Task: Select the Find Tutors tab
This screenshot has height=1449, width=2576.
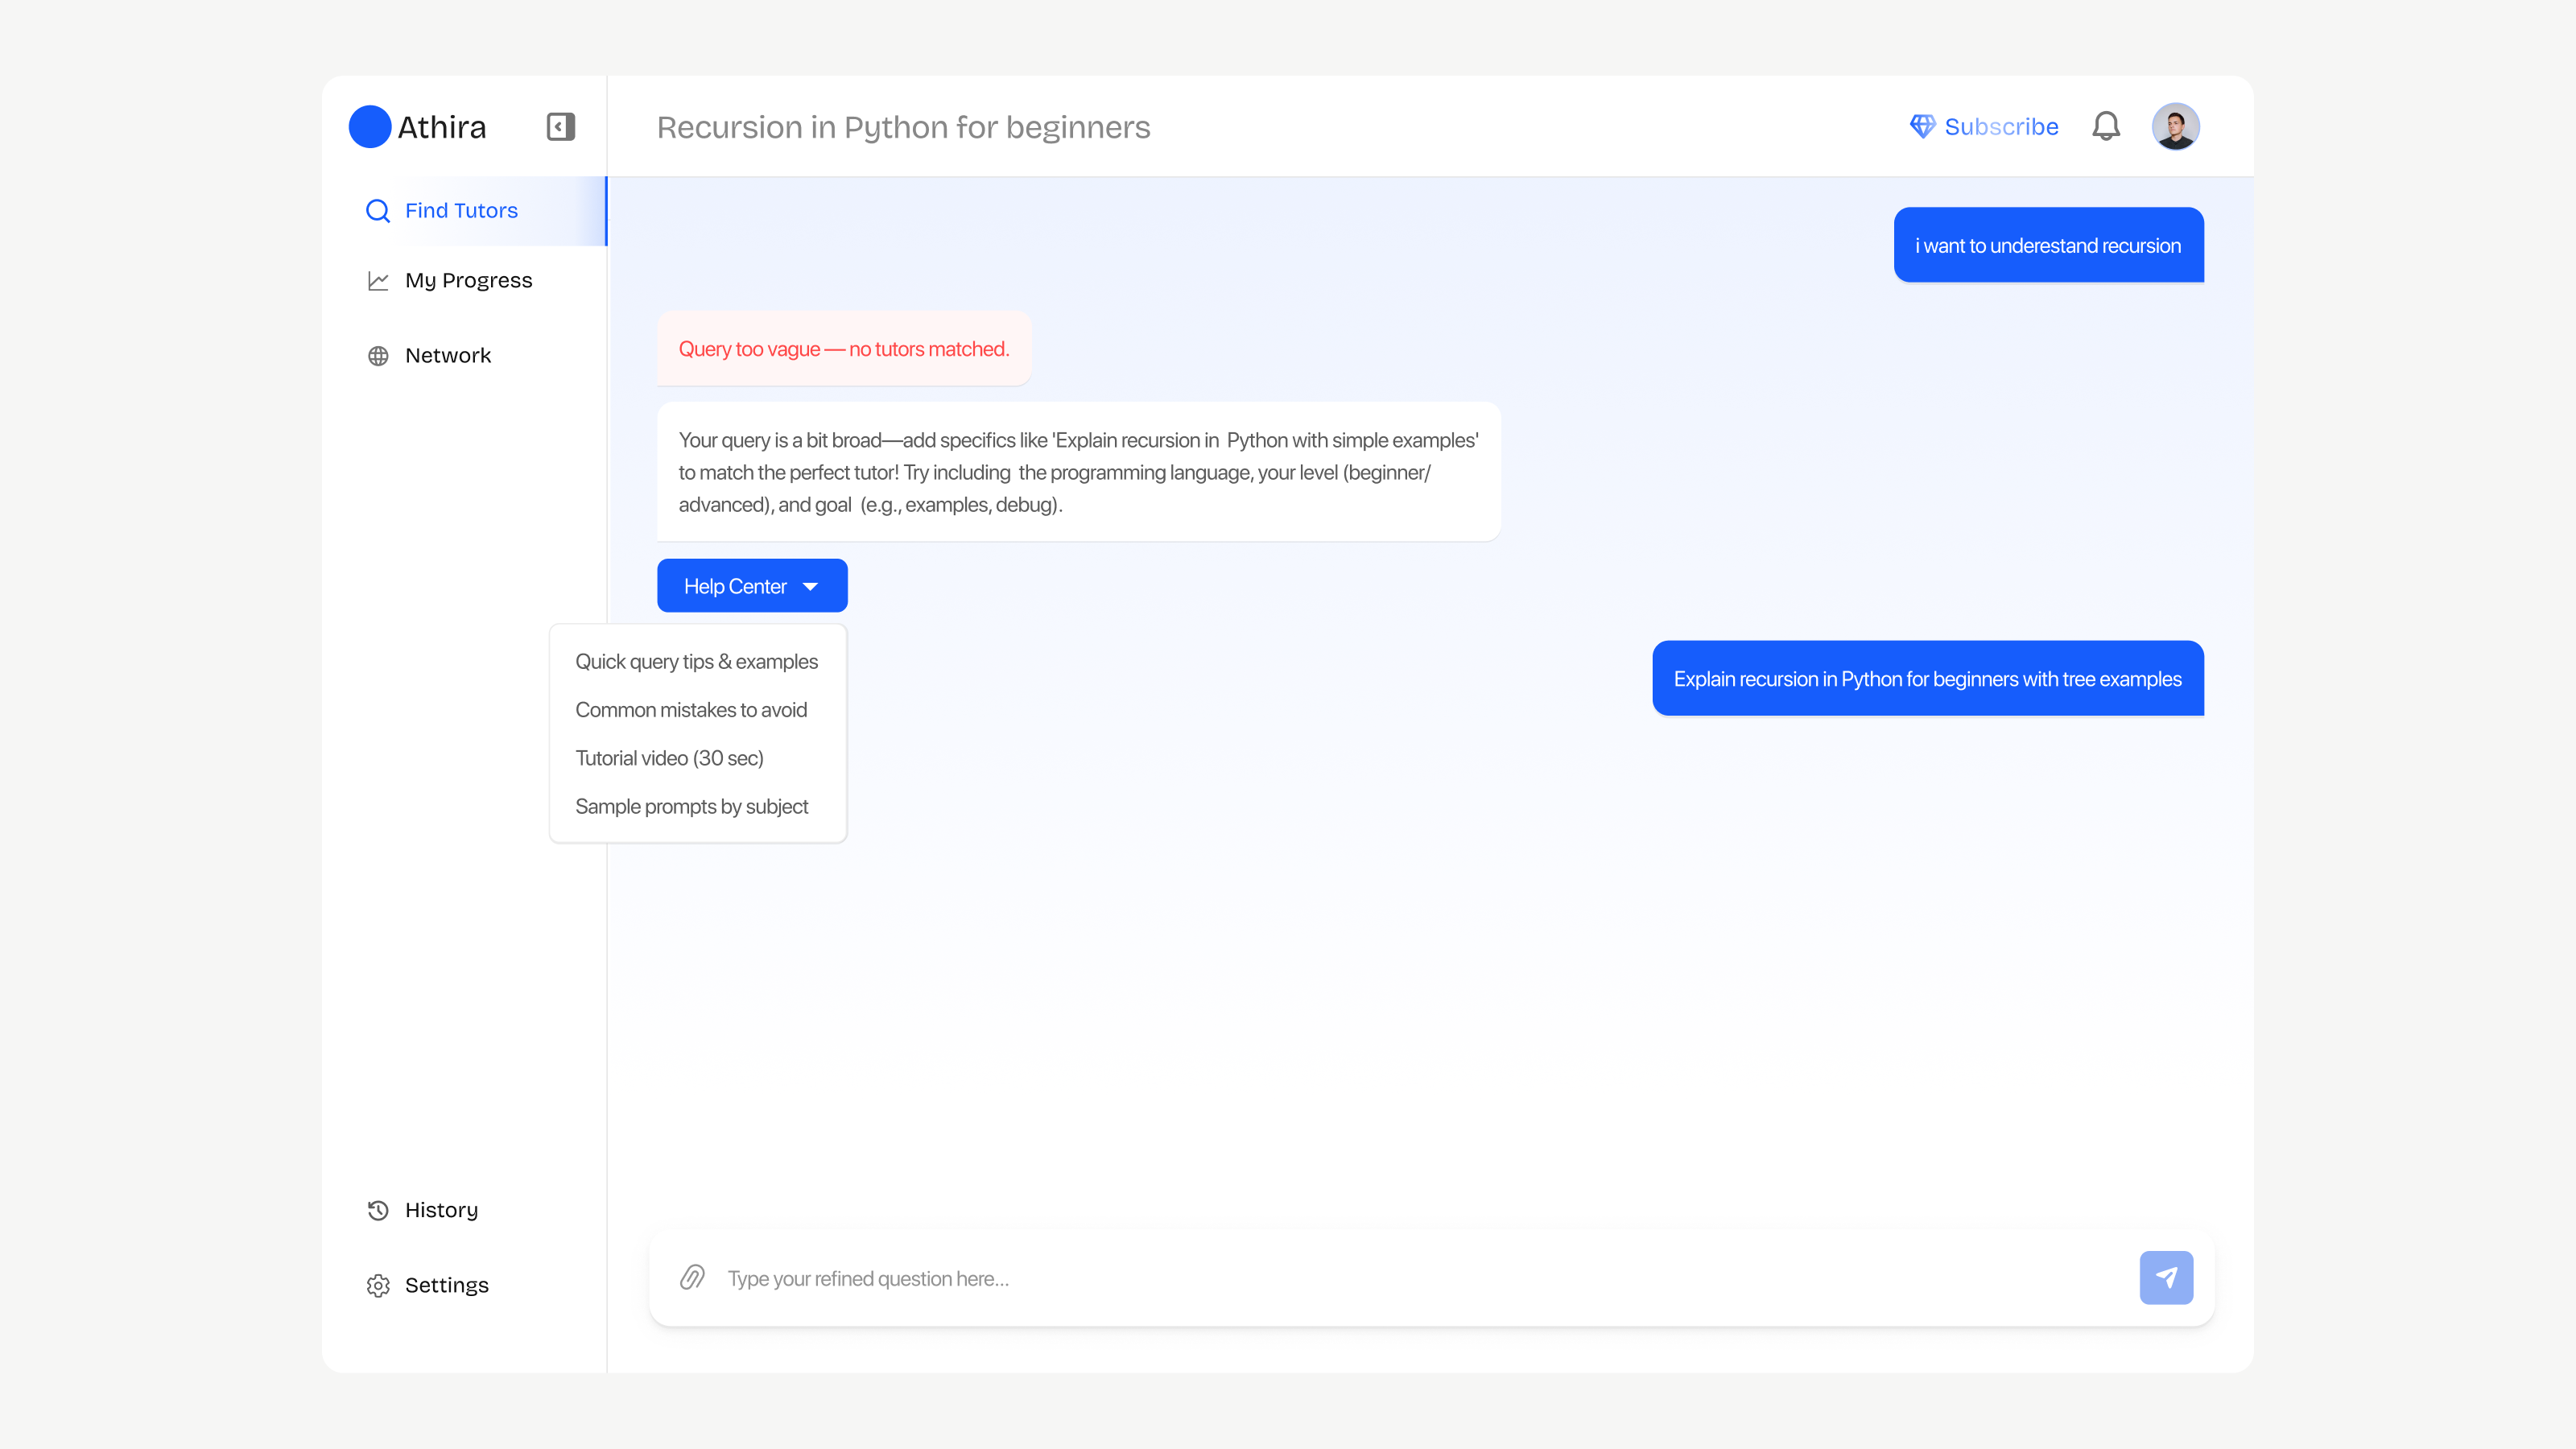Action: point(460,211)
